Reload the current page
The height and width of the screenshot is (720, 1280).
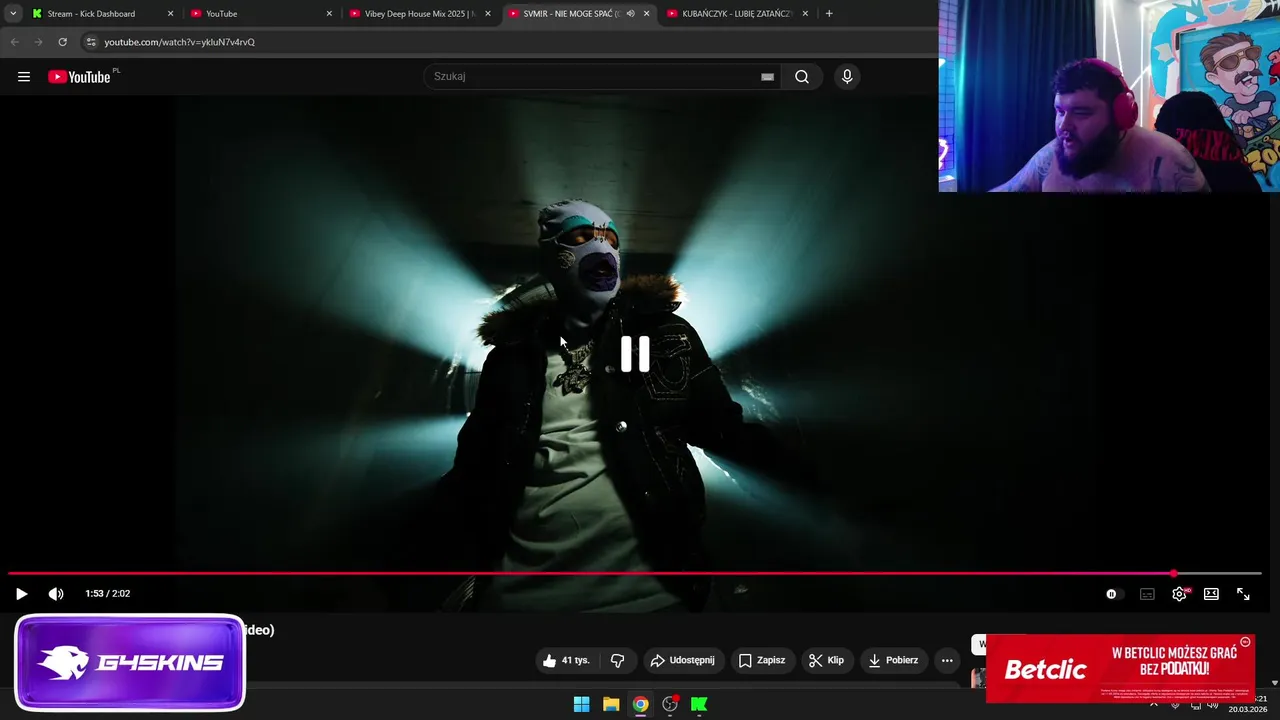coord(62,42)
